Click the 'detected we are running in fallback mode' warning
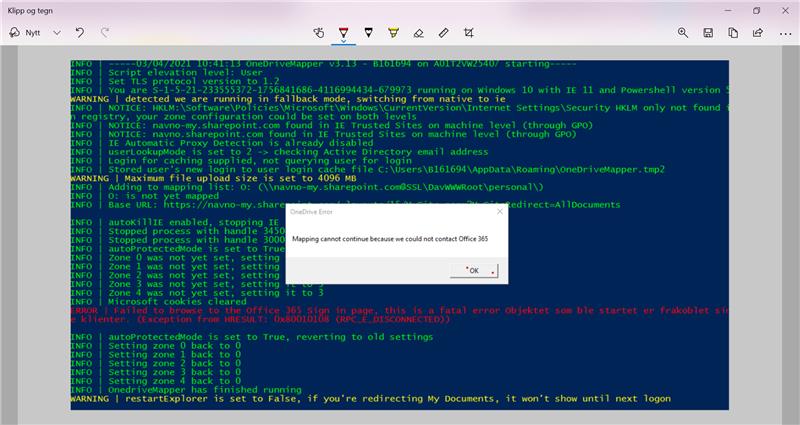The image size is (800, 425). click(288, 98)
